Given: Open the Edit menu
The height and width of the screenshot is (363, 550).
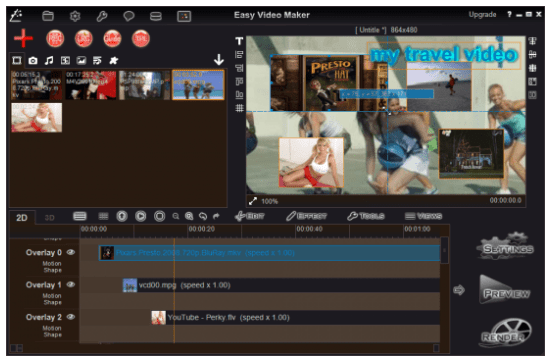Looking at the screenshot, I should point(250,216).
